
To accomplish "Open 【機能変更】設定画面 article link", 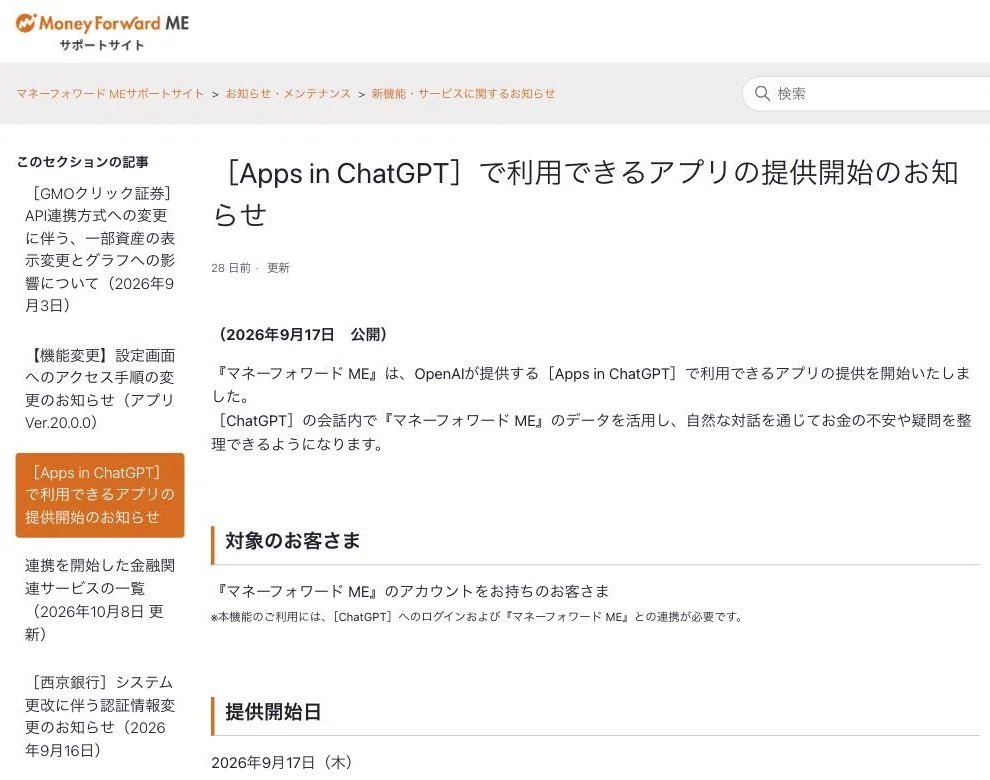I will tap(100, 388).
